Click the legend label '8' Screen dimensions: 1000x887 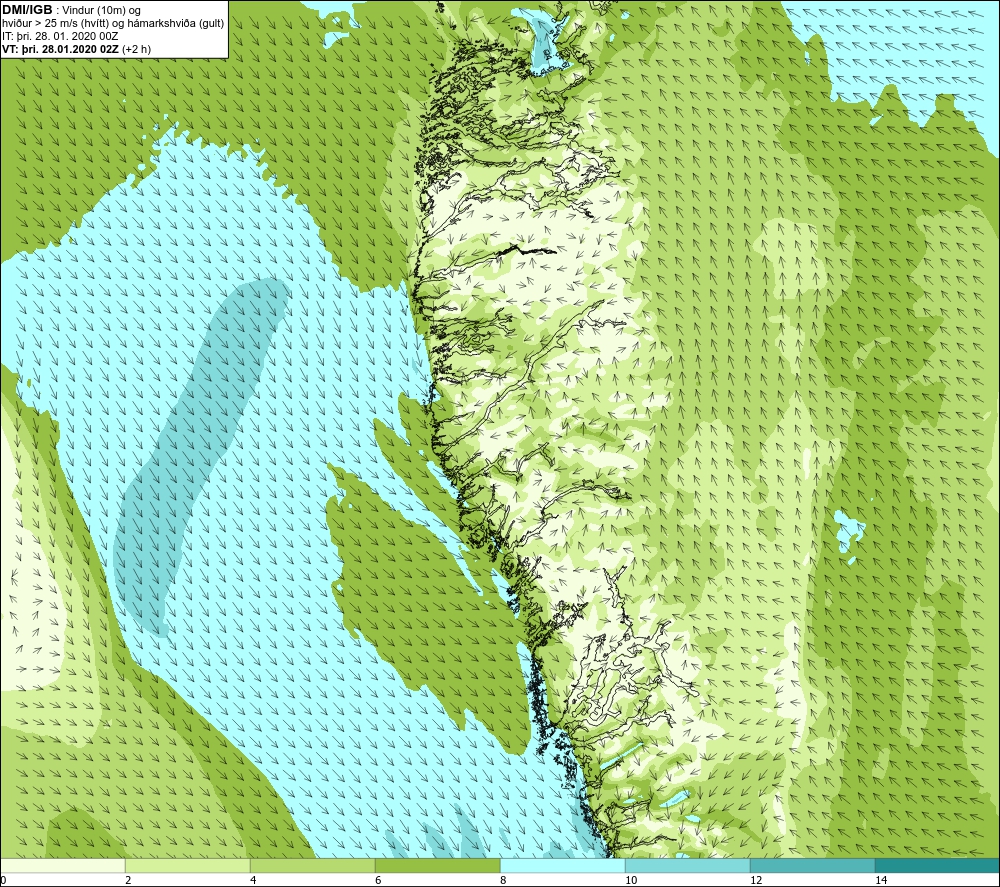coord(503,880)
